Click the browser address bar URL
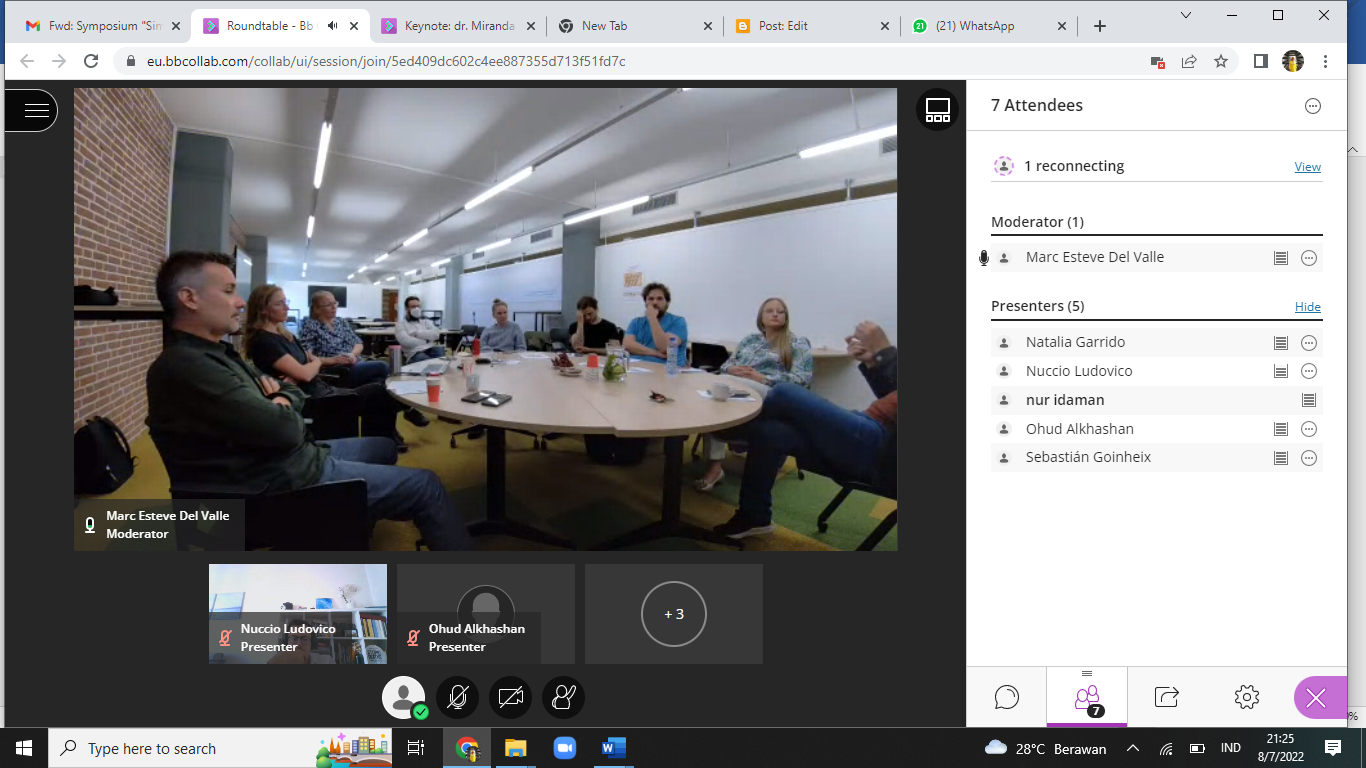This screenshot has width=1366, height=768. pos(386,61)
